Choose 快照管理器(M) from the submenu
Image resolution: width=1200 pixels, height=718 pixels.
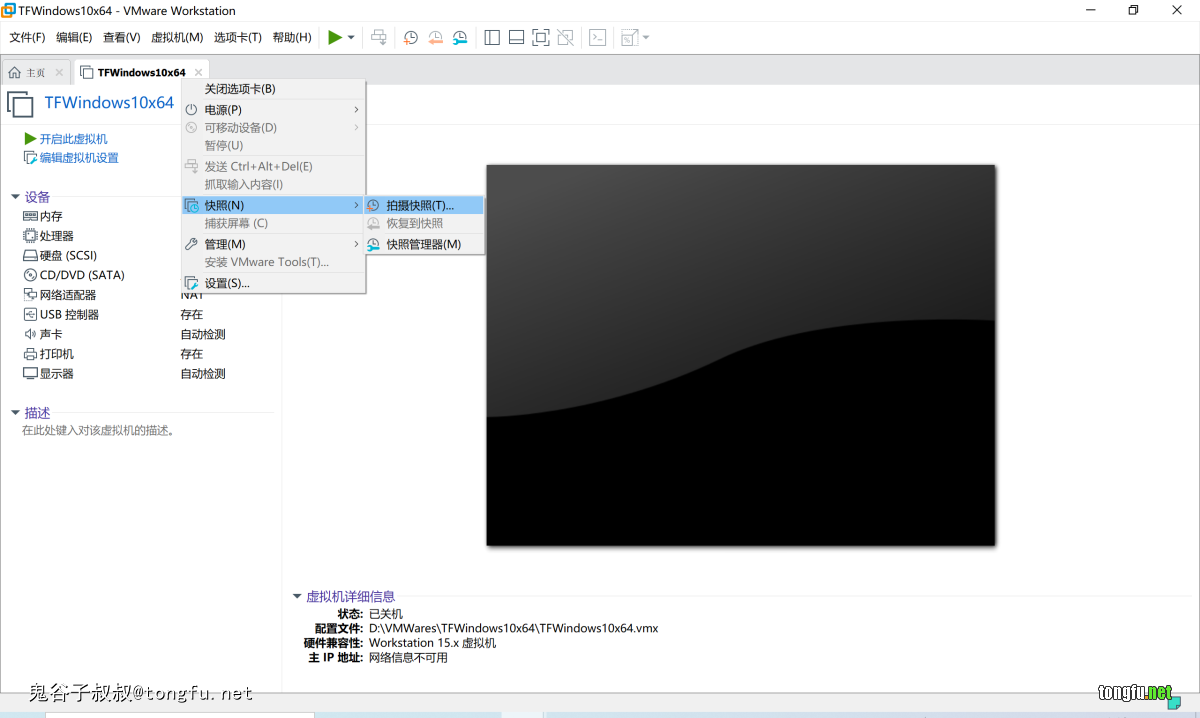click(x=423, y=244)
